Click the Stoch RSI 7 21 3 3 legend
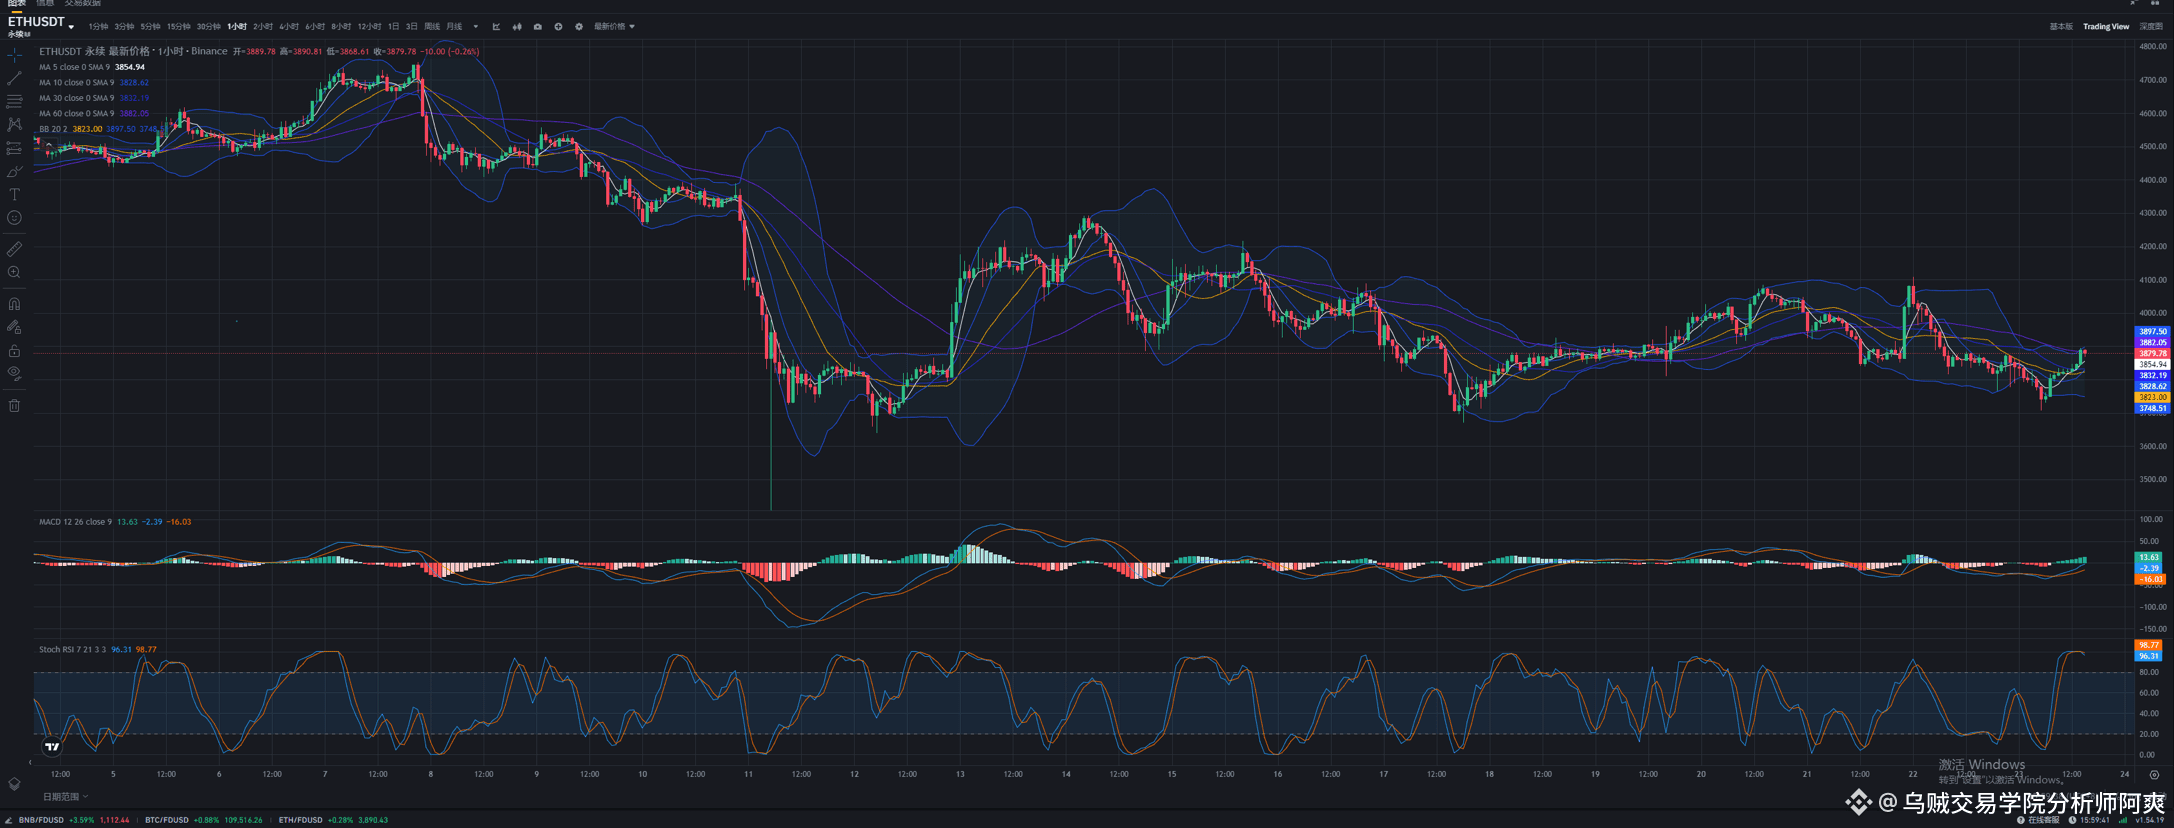The width and height of the screenshot is (2174, 828). click(98, 650)
